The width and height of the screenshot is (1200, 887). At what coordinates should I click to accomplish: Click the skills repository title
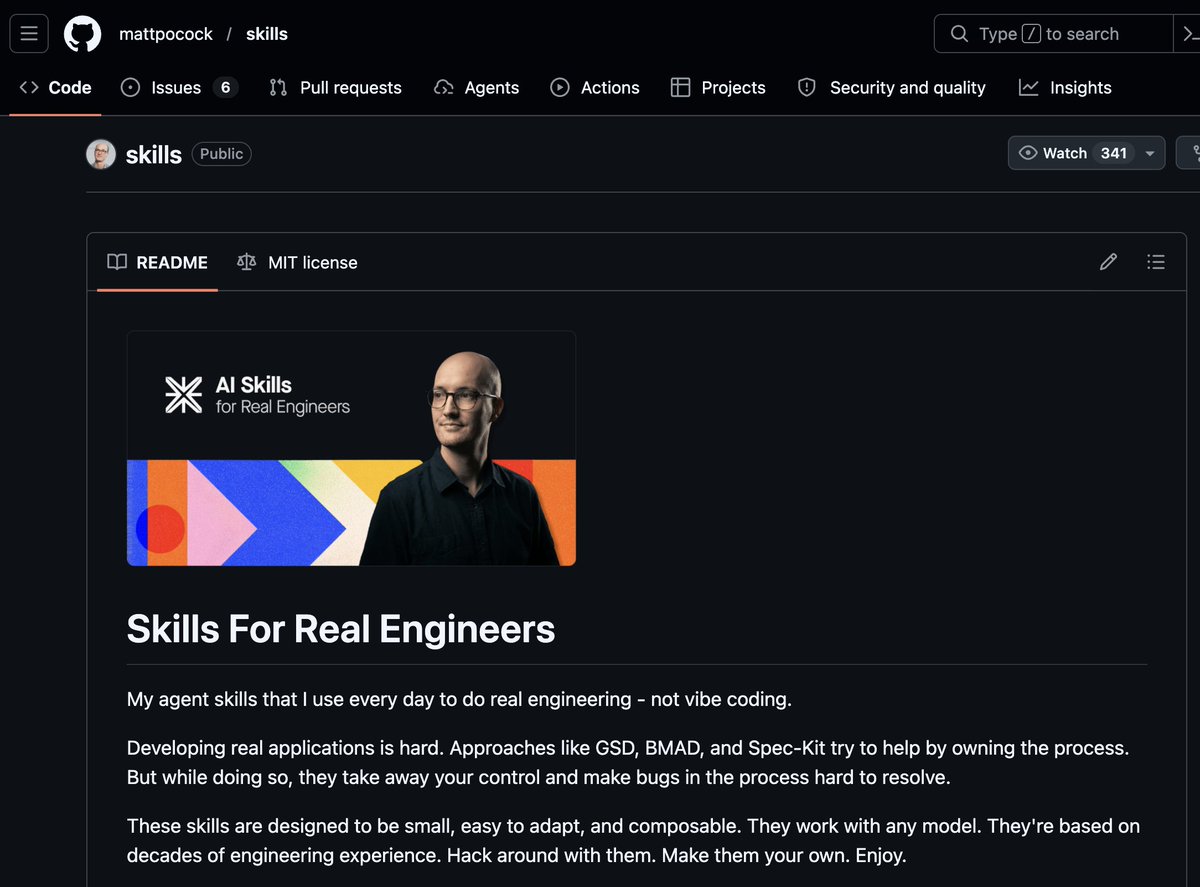154,154
